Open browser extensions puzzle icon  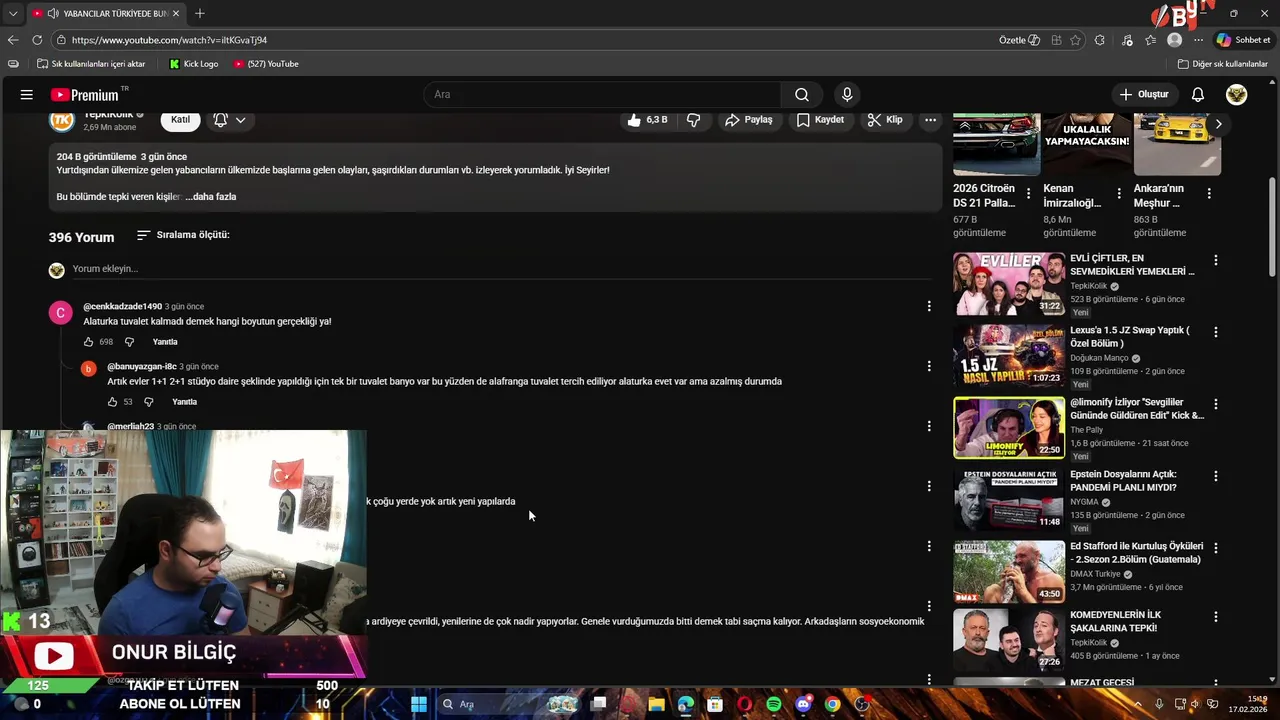1100,40
